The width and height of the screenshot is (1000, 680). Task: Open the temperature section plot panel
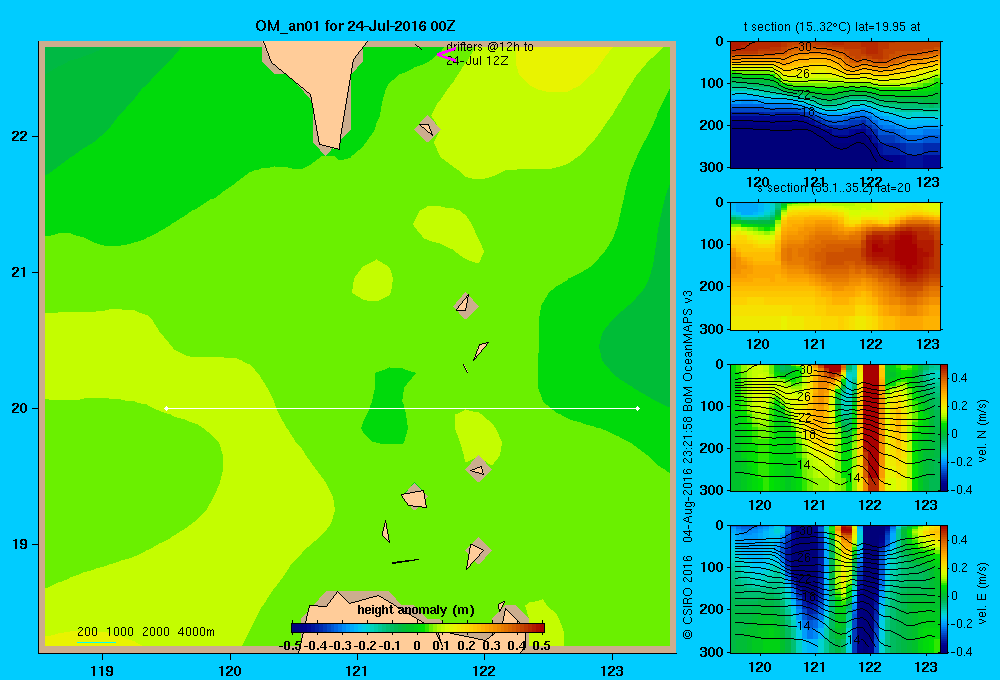835,105
